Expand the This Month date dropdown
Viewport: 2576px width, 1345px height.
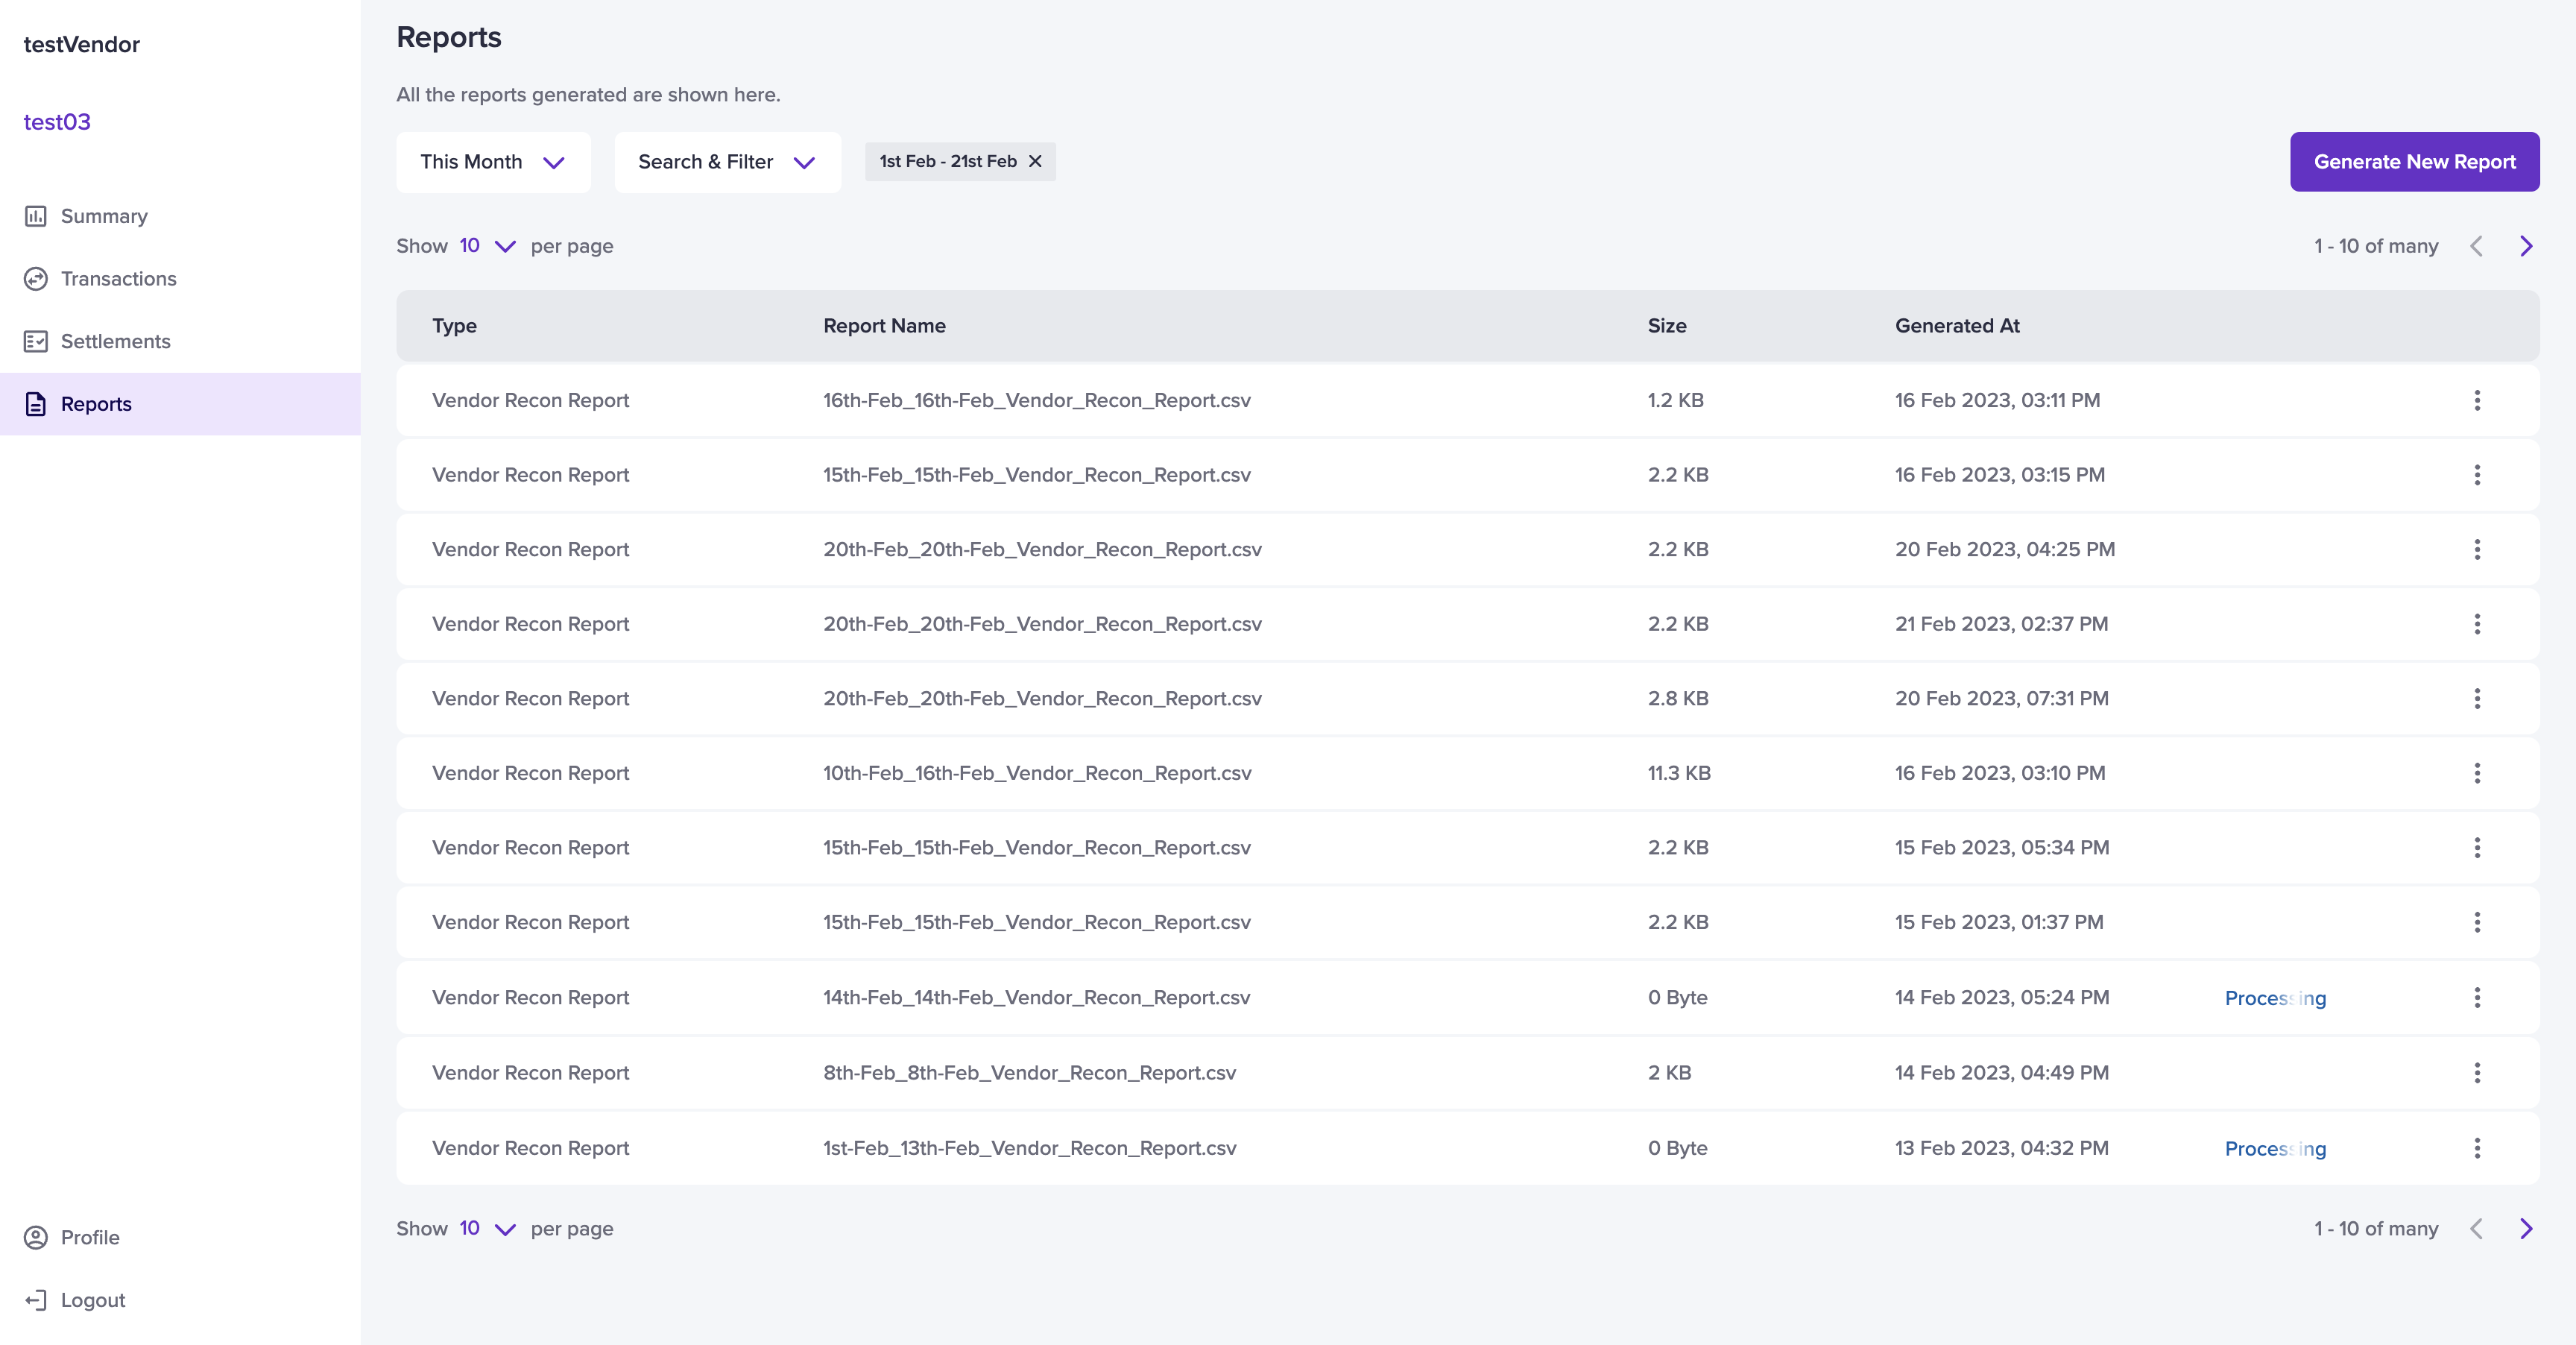pos(493,162)
